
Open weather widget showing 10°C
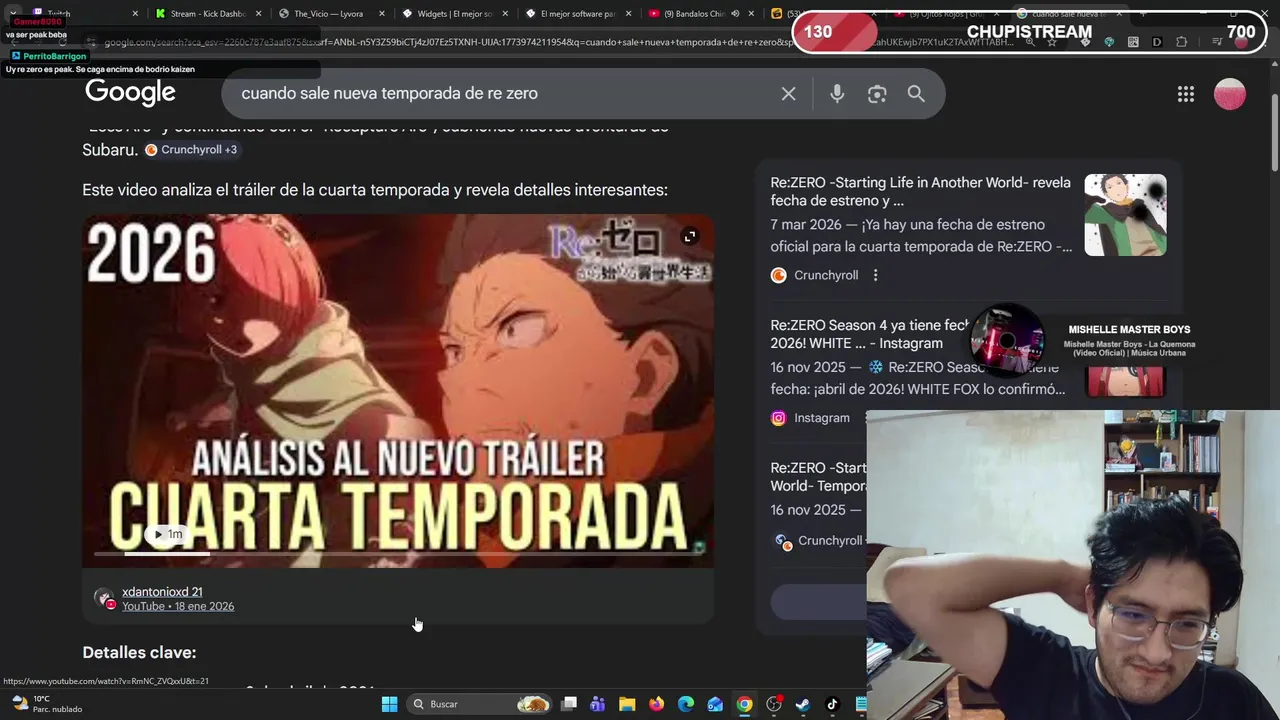point(46,704)
